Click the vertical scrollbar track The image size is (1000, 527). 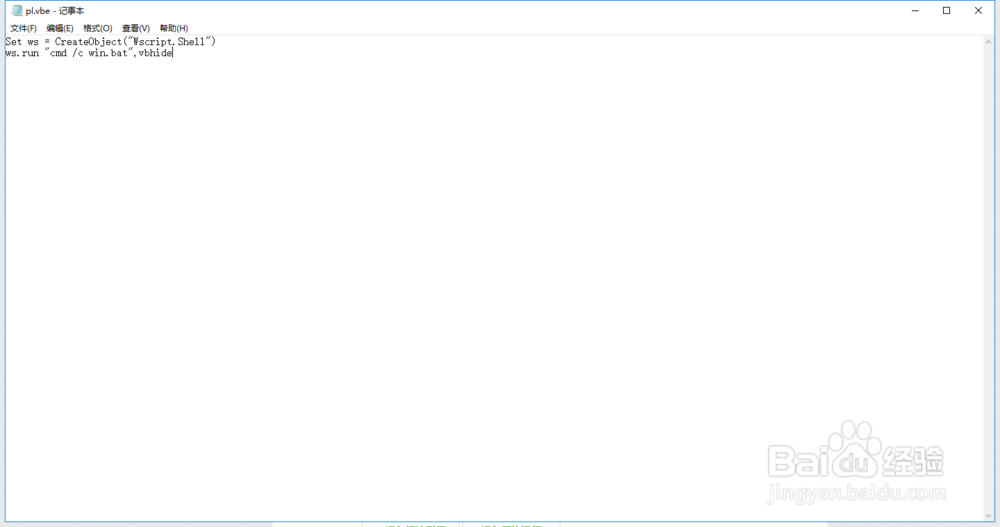tap(989, 278)
